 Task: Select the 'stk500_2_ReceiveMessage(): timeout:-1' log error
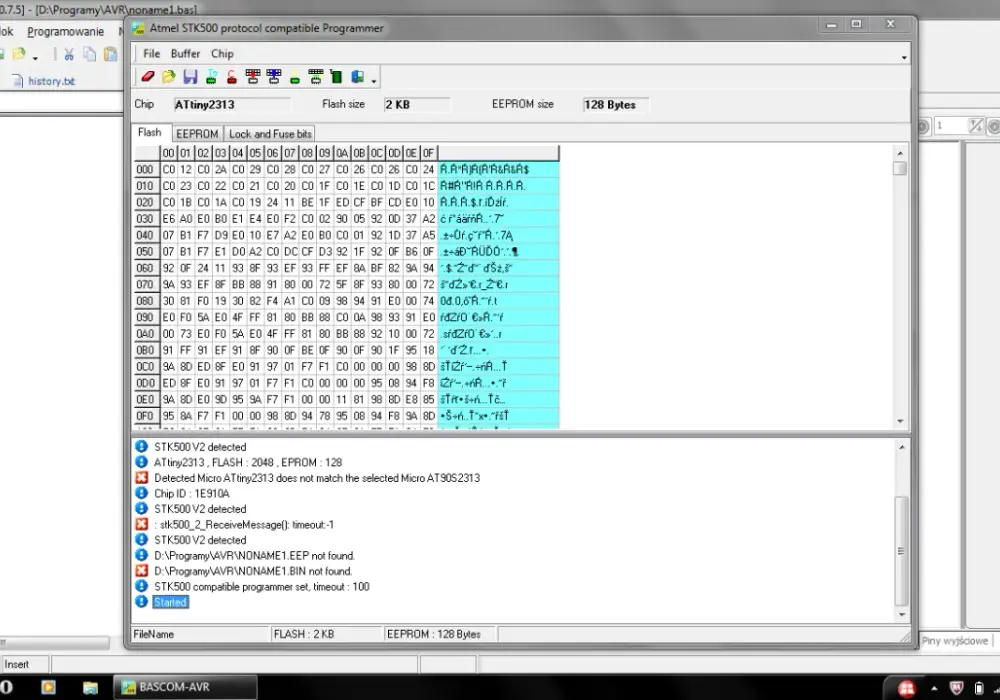tap(244, 525)
